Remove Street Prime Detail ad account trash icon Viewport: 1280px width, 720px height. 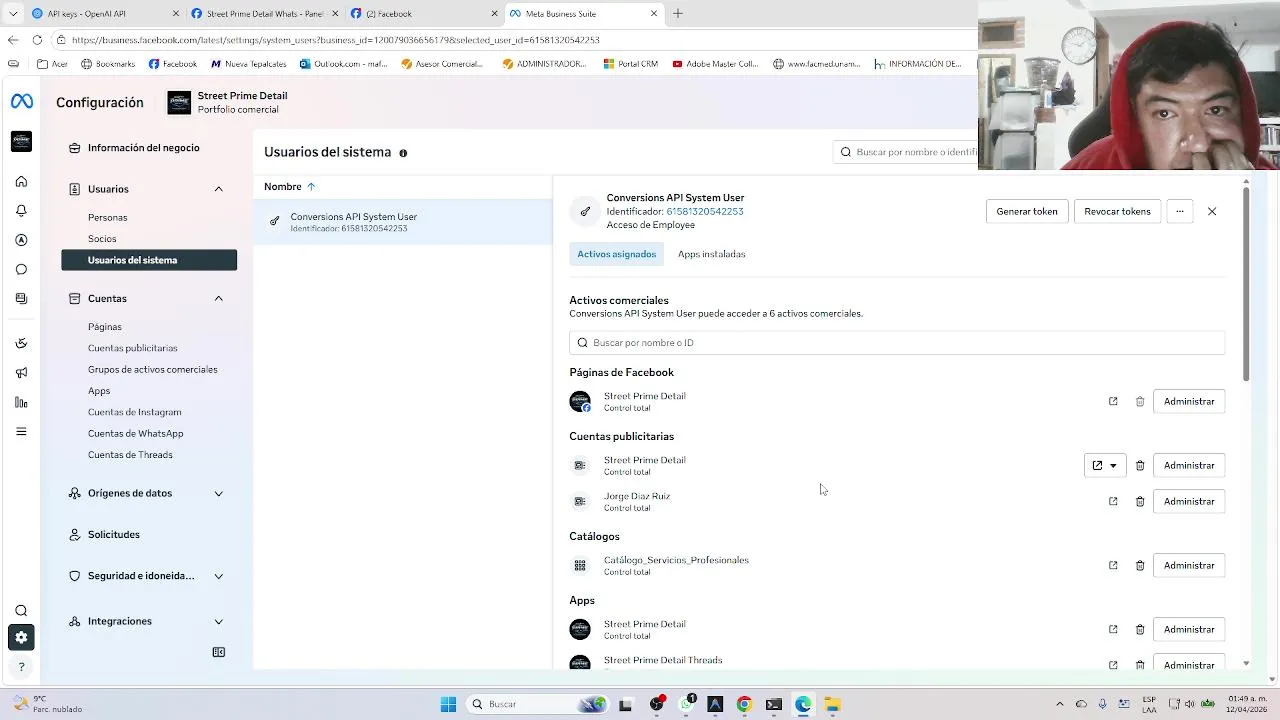[1140, 465]
